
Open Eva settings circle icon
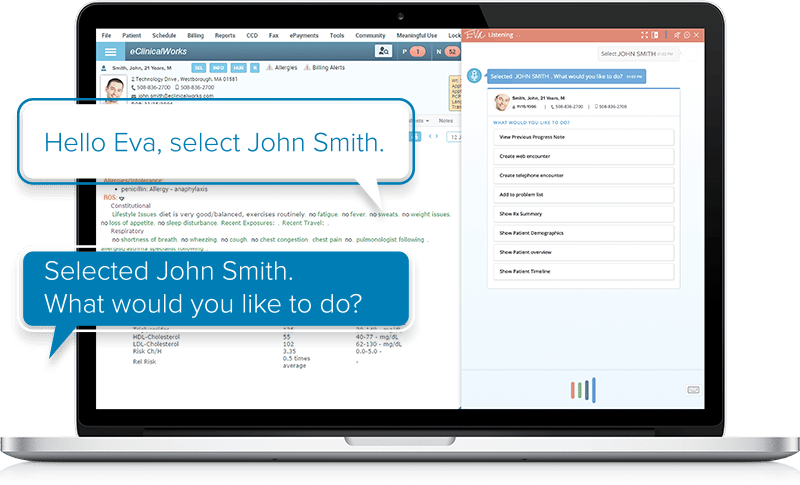pyautogui.click(x=687, y=35)
